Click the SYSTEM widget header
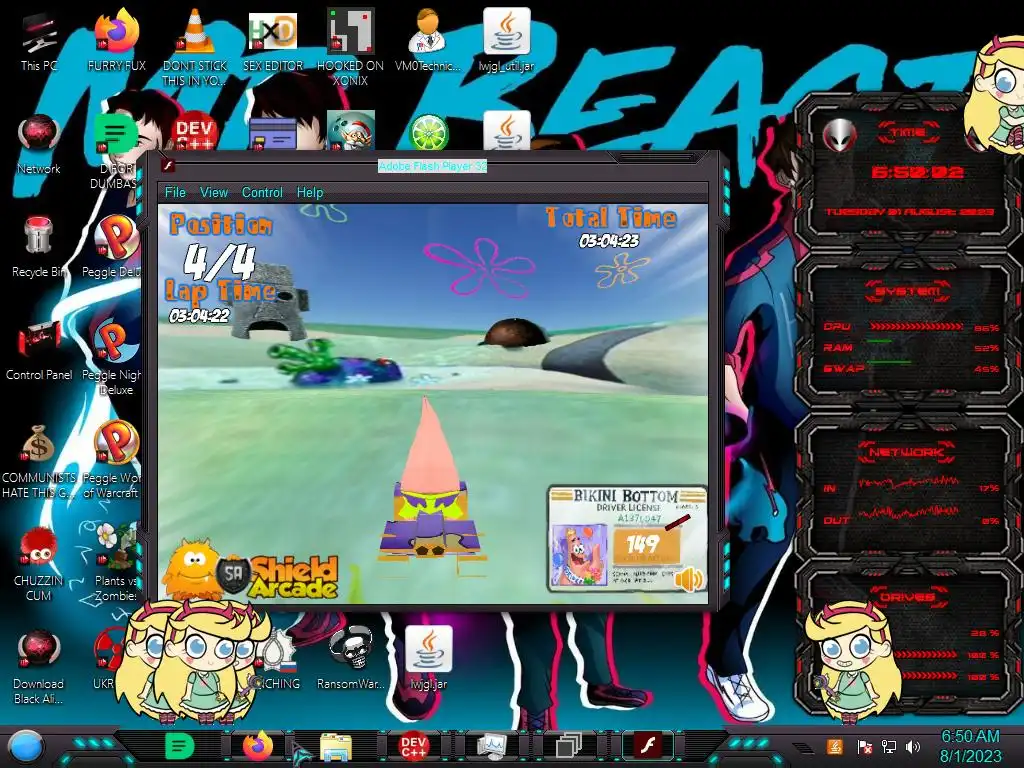This screenshot has height=768, width=1024. click(x=908, y=291)
